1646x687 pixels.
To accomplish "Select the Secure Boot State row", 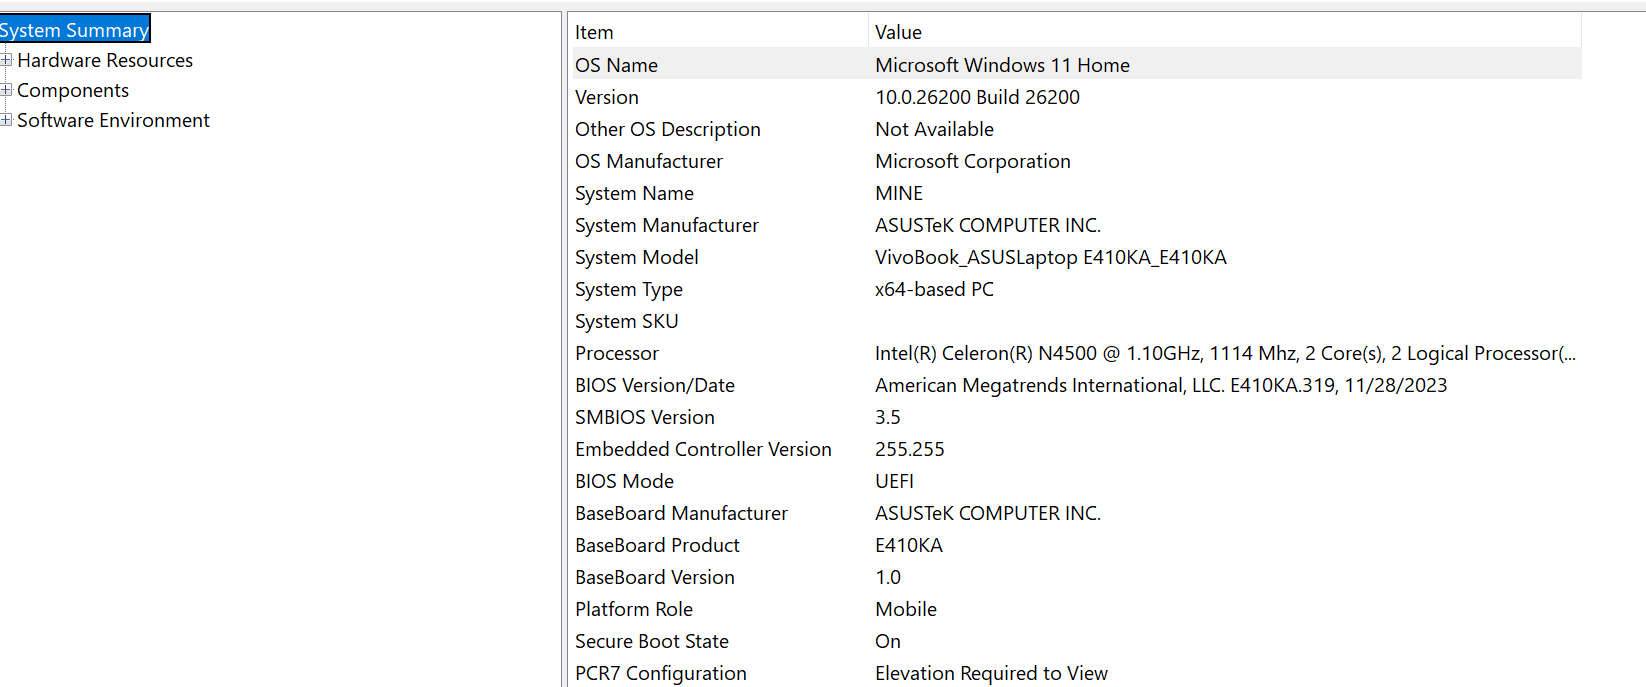I will 652,641.
